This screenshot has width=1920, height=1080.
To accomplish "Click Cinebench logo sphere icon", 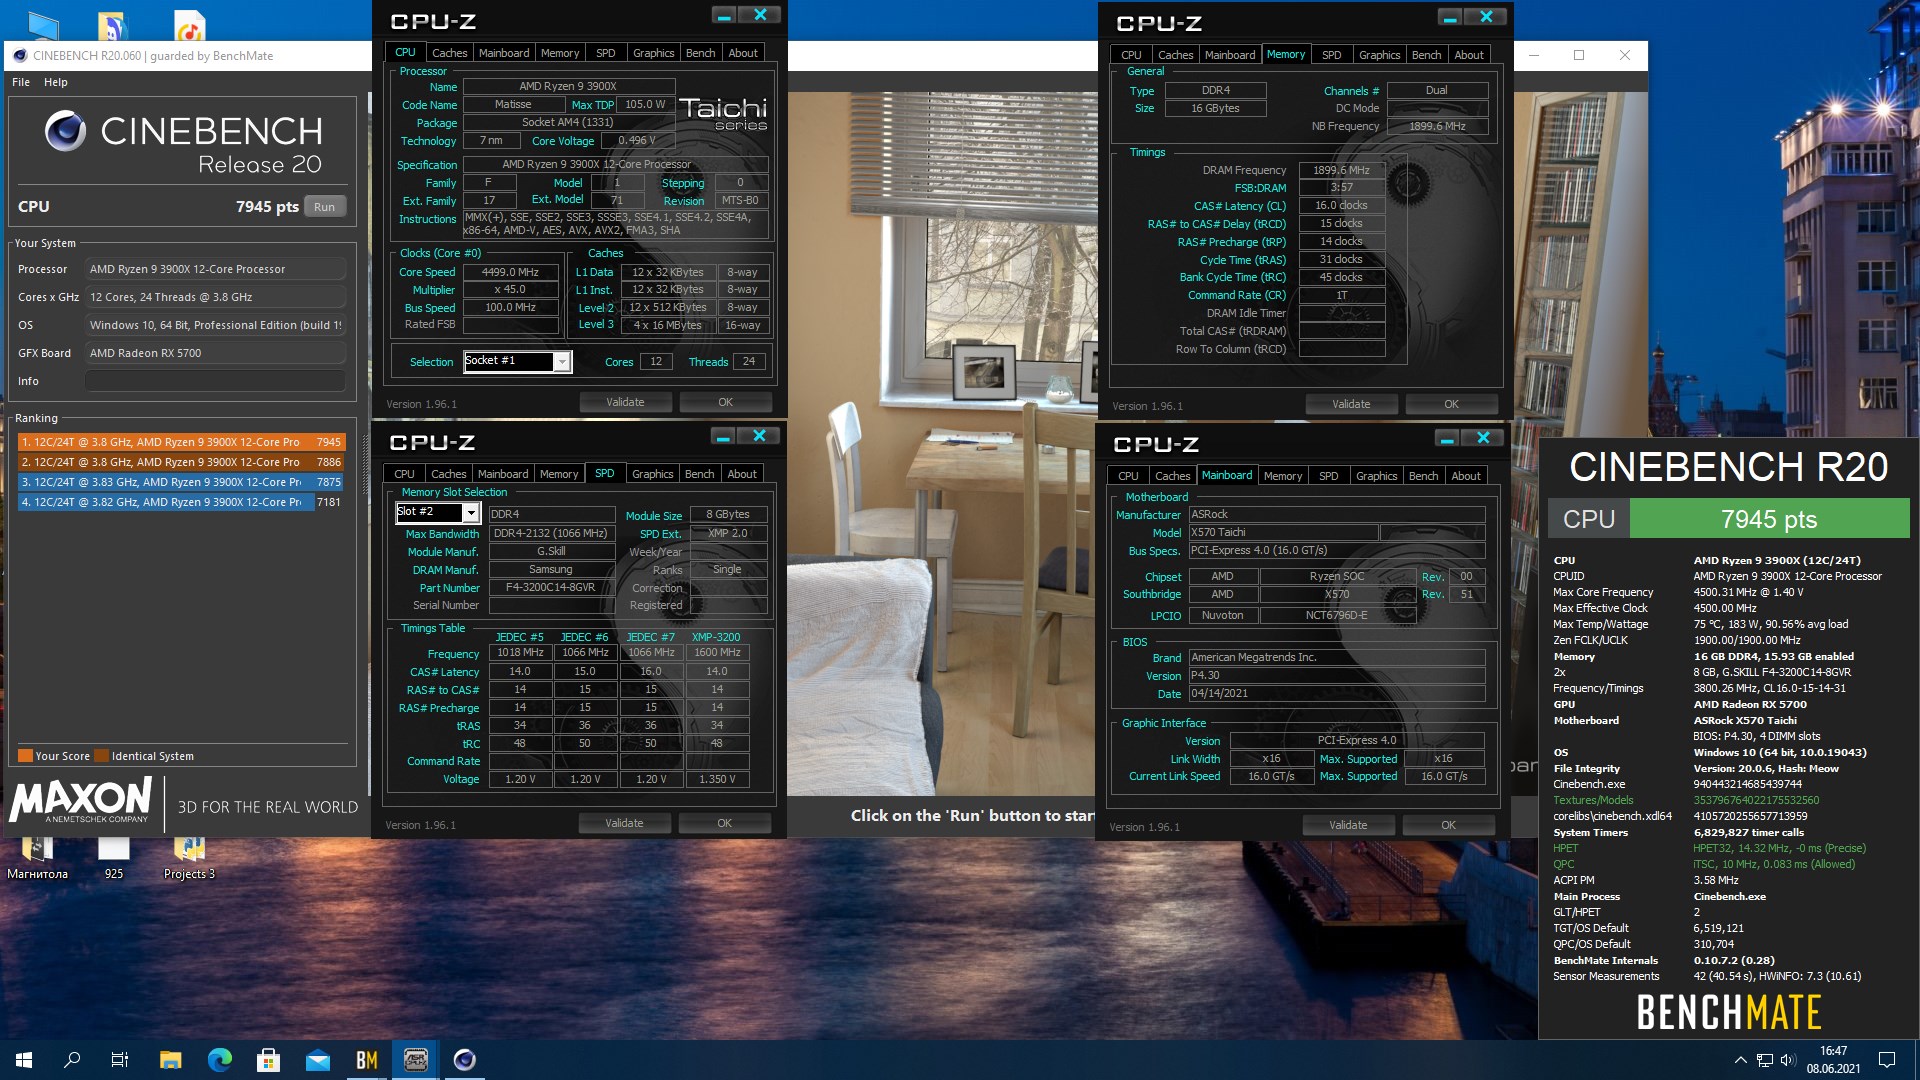I will click(65, 131).
